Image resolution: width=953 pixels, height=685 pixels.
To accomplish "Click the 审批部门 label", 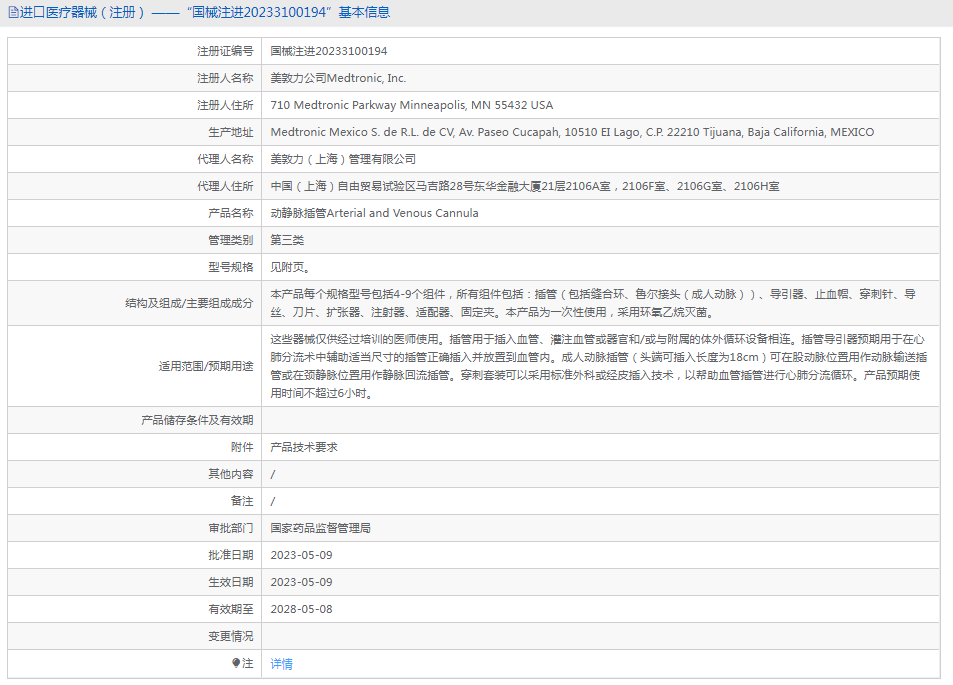I will click(230, 528).
